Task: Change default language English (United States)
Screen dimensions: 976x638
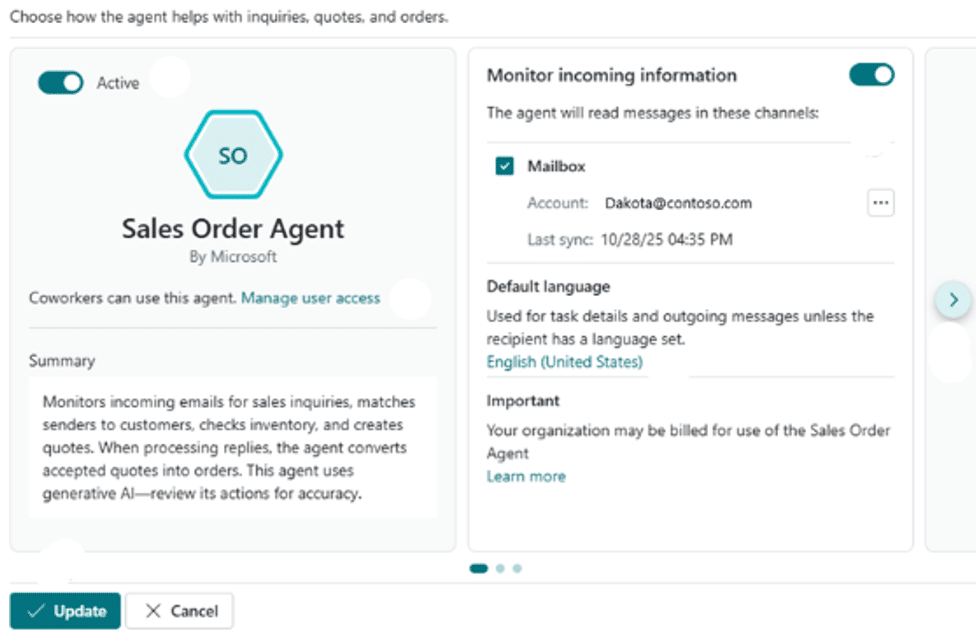Action: pos(564,362)
